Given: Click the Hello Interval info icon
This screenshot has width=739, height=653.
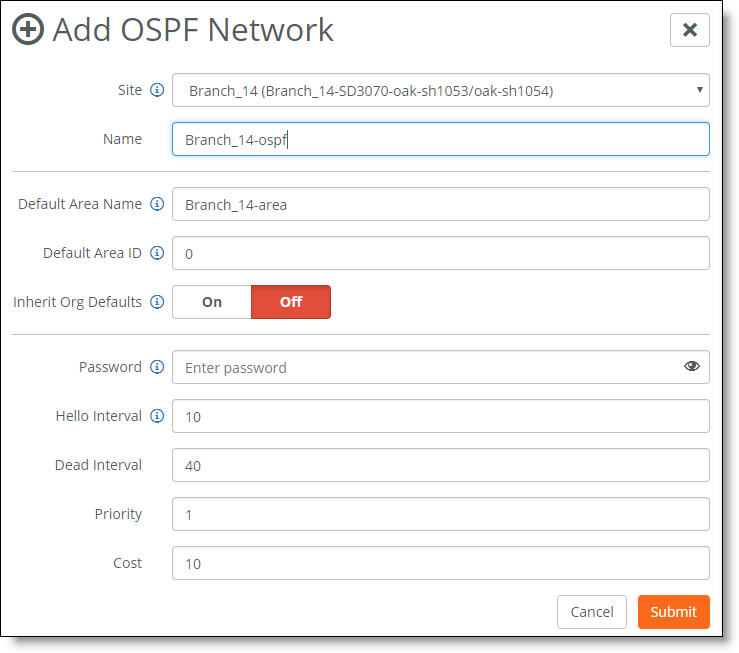Looking at the screenshot, I should tap(157, 416).
